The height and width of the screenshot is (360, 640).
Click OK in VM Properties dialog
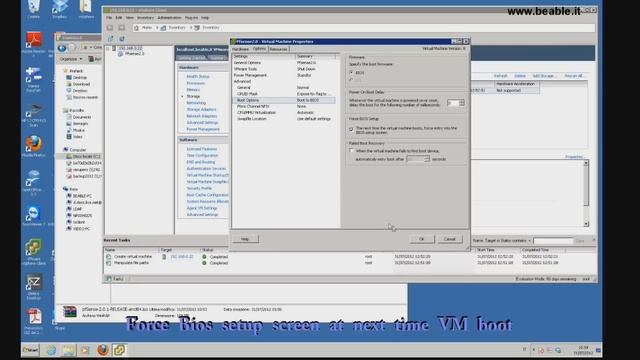click(x=422, y=239)
